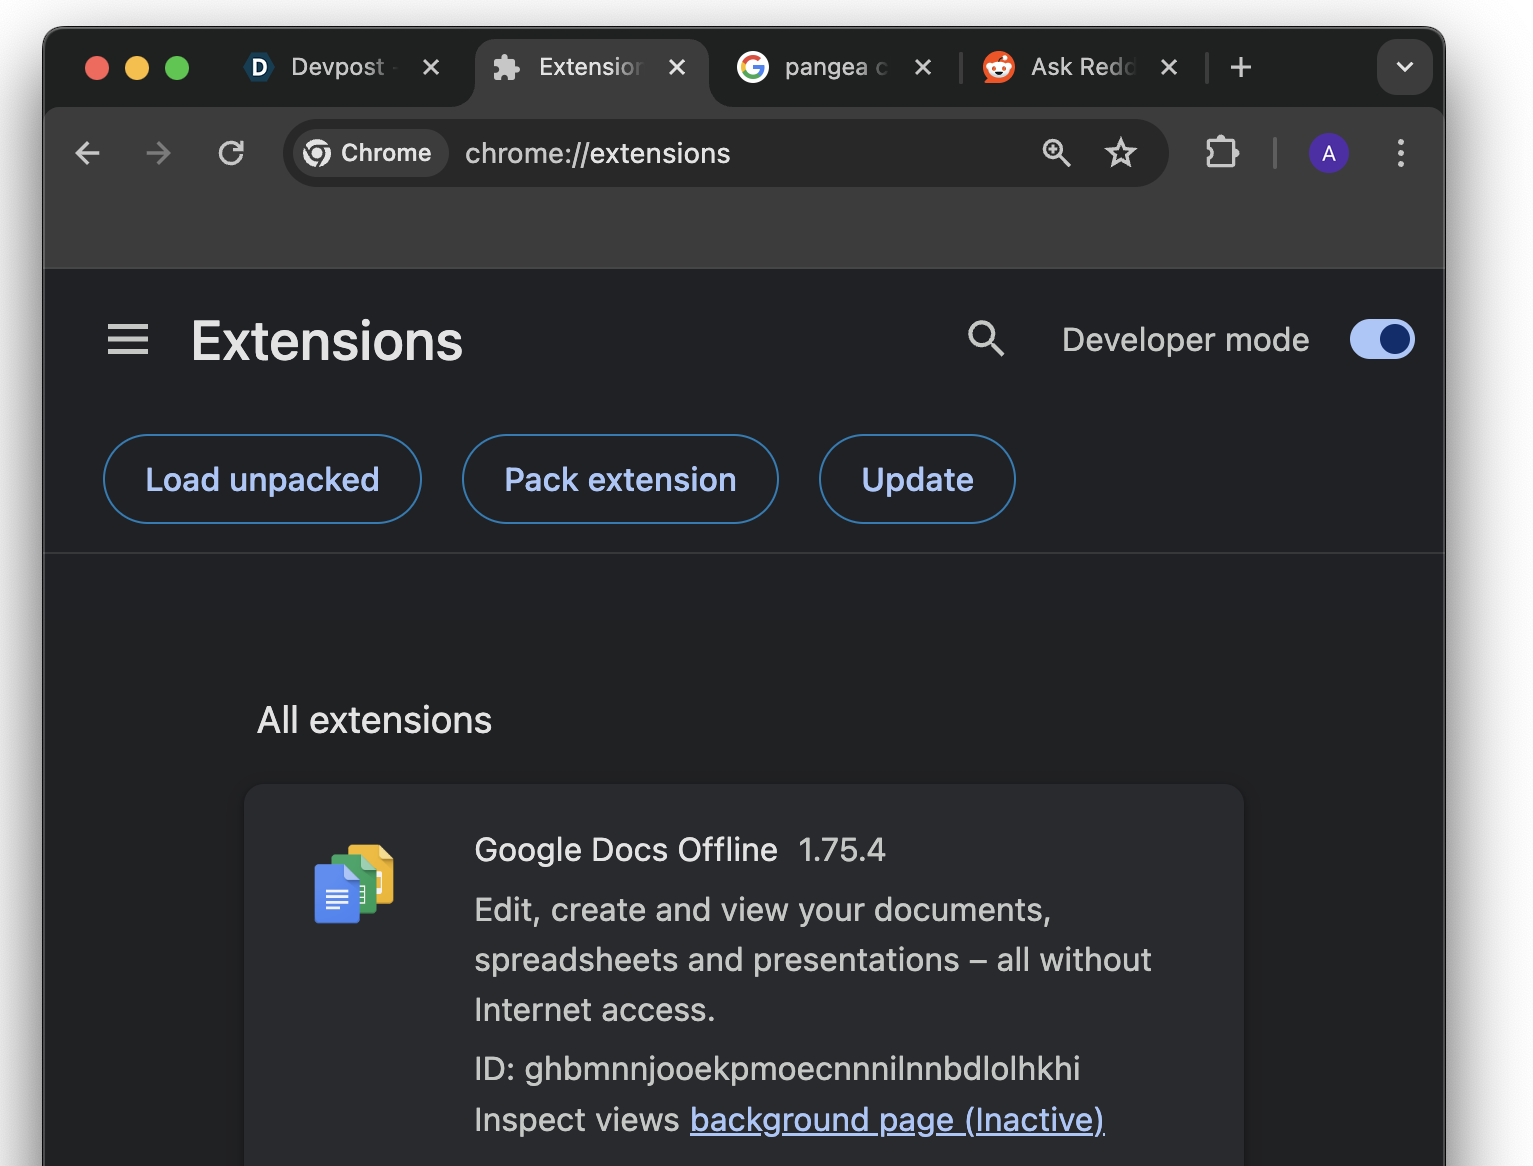
Task: Close the pangea Google search tab
Action: (x=923, y=67)
